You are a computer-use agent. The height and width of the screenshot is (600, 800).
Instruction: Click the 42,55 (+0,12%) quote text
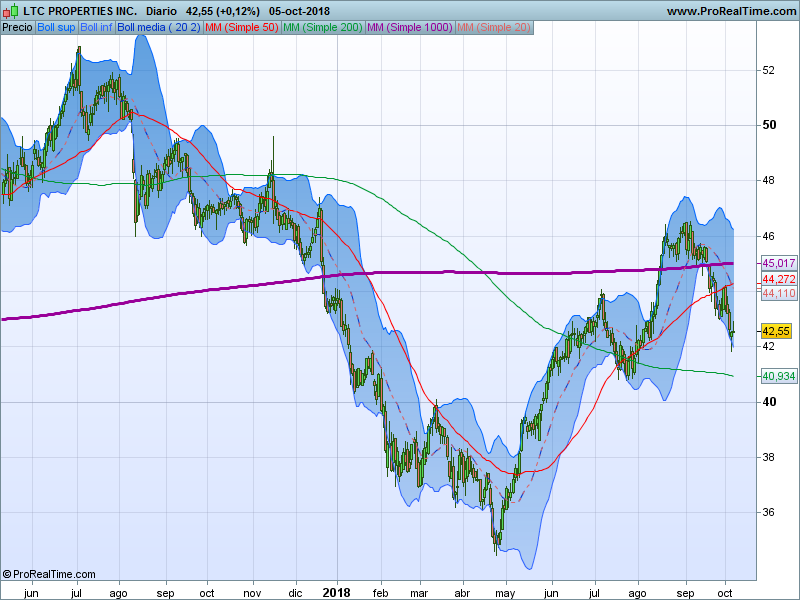pyautogui.click(x=222, y=11)
